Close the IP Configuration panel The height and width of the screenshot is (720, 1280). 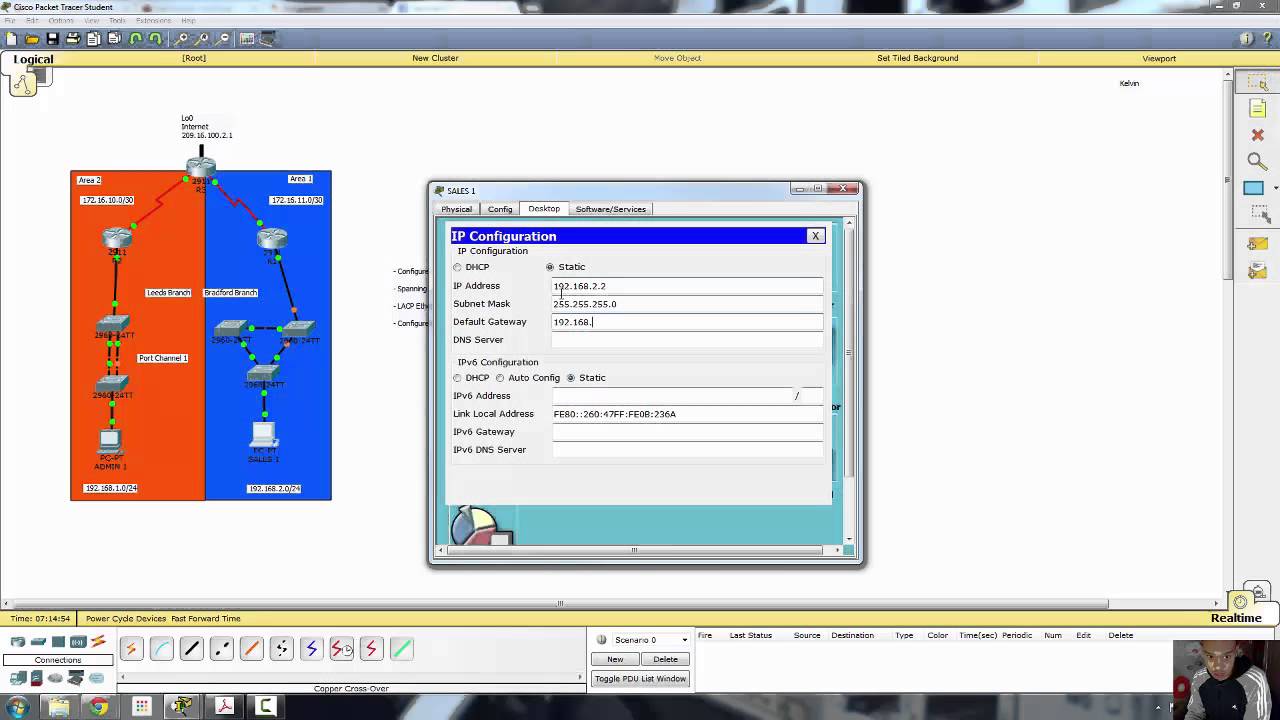[815, 236]
